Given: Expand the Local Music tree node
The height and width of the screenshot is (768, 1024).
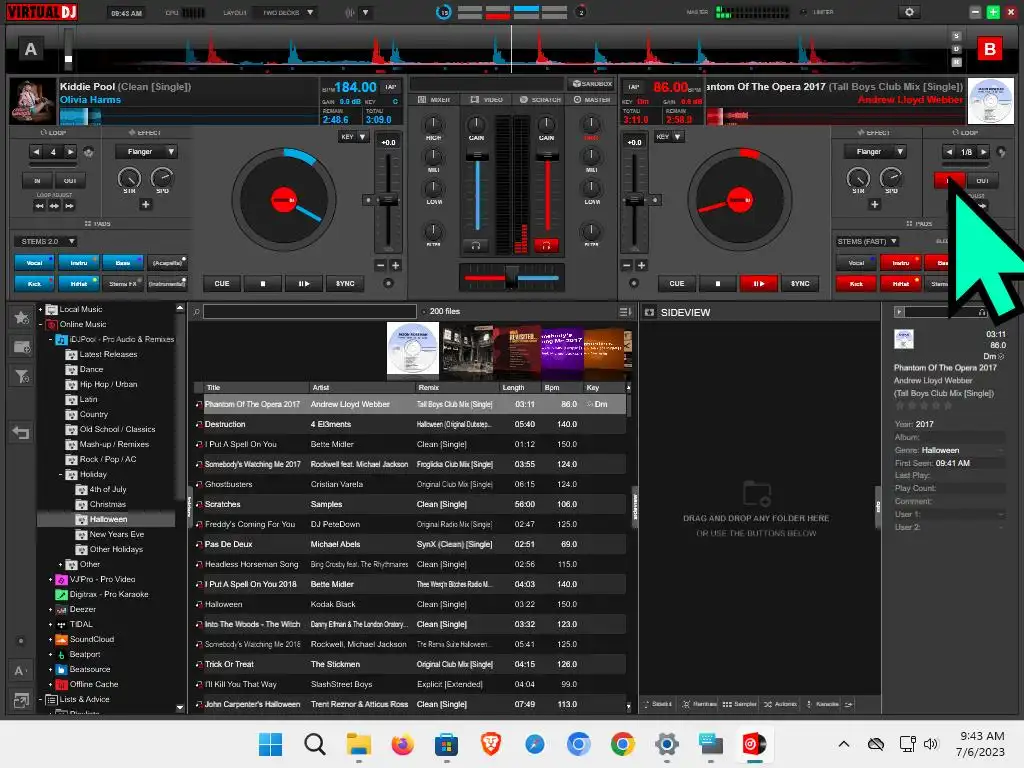Looking at the screenshot, I should [x=40, y=310].
